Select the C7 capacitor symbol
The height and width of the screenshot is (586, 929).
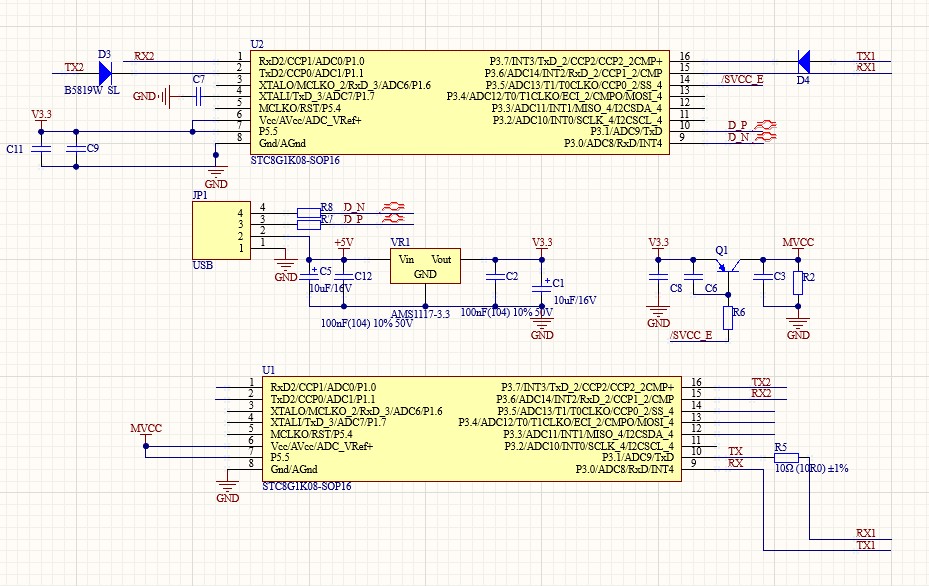[x=198, y=96]
